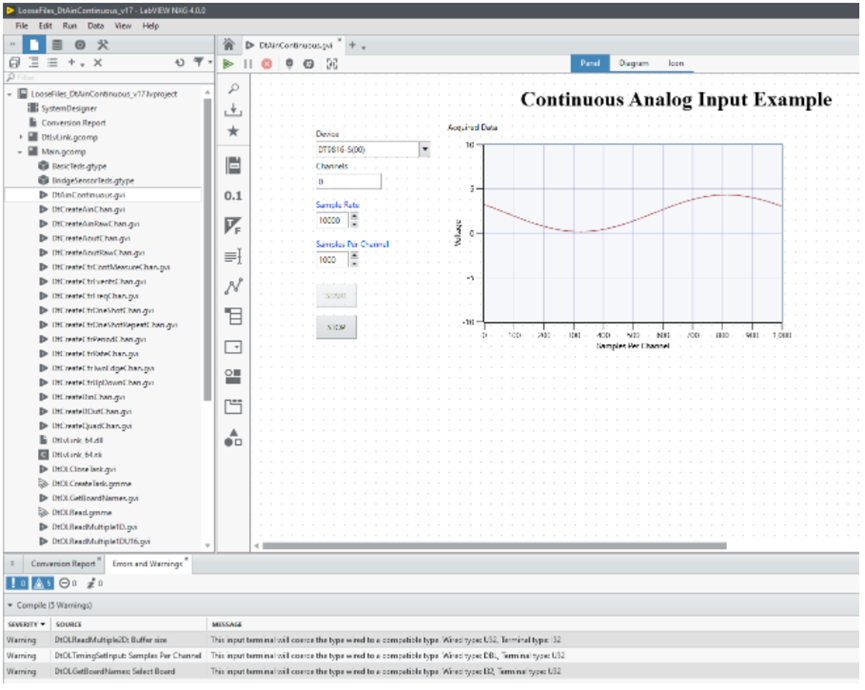
Task: Click the palette search magnifier icon
Action: point(234,88)
